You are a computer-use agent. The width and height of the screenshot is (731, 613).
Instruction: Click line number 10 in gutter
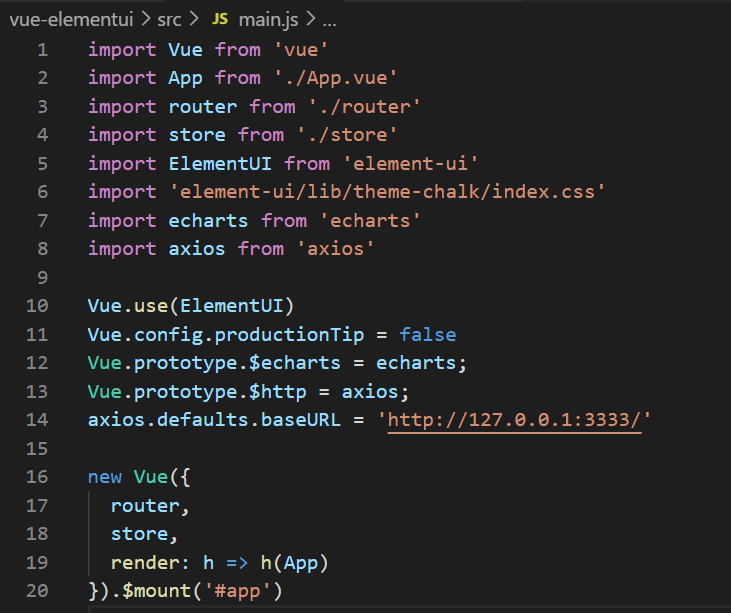pos(37,306)
